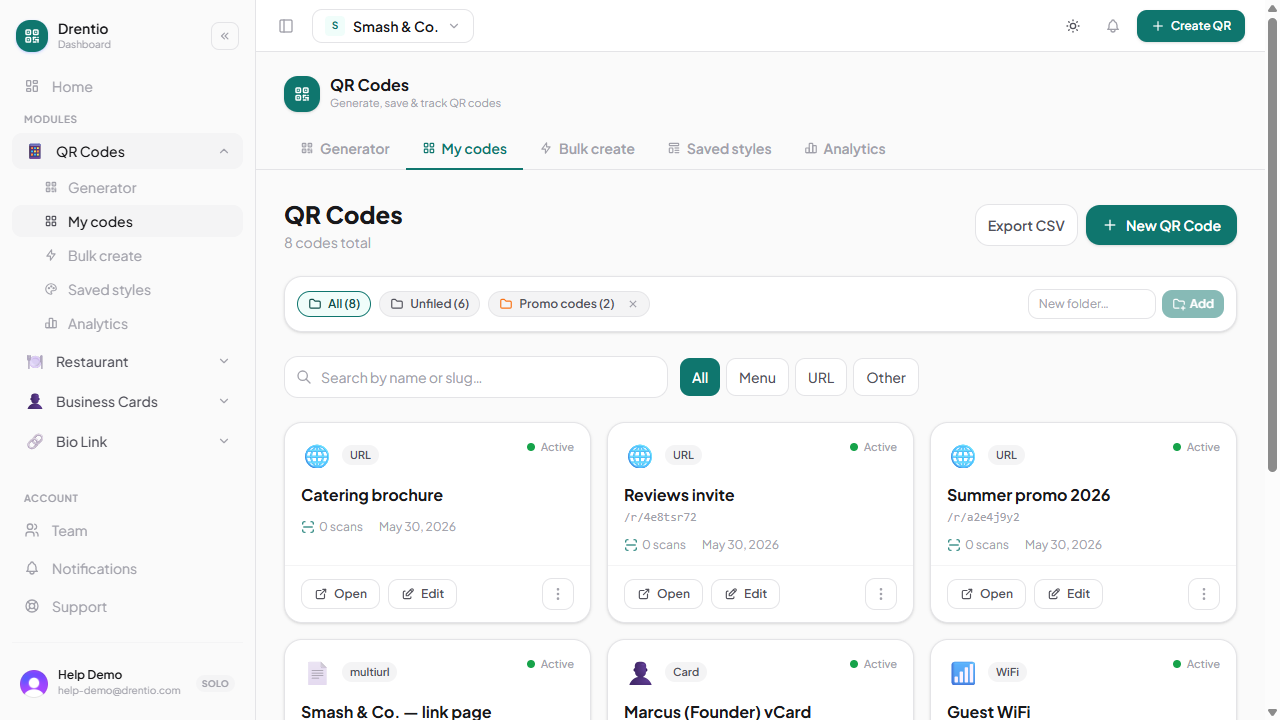
Task: Edit the Summer promo 2026 code
Action: click(x=1068, y=594)
